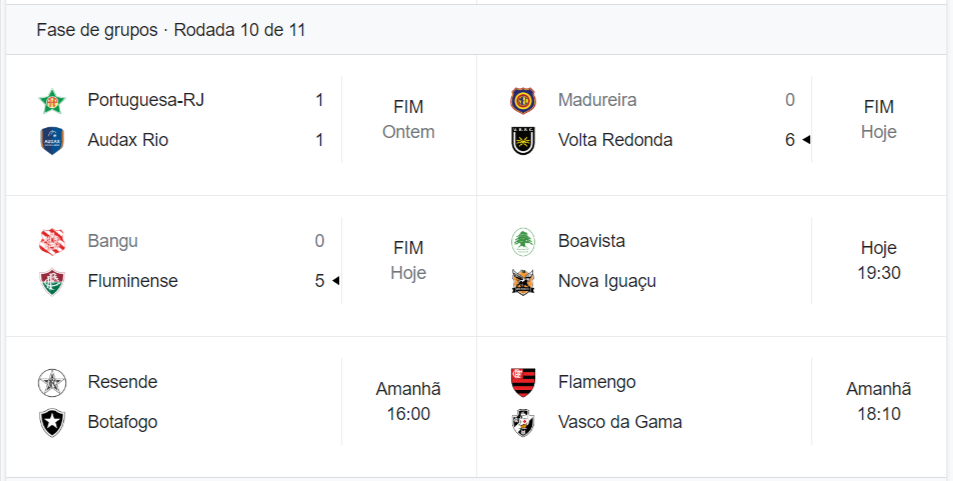Click the Vasco da Gama crest
This screenshot has width=953, height=481.
pyautogui.click(x=522, y=422)
